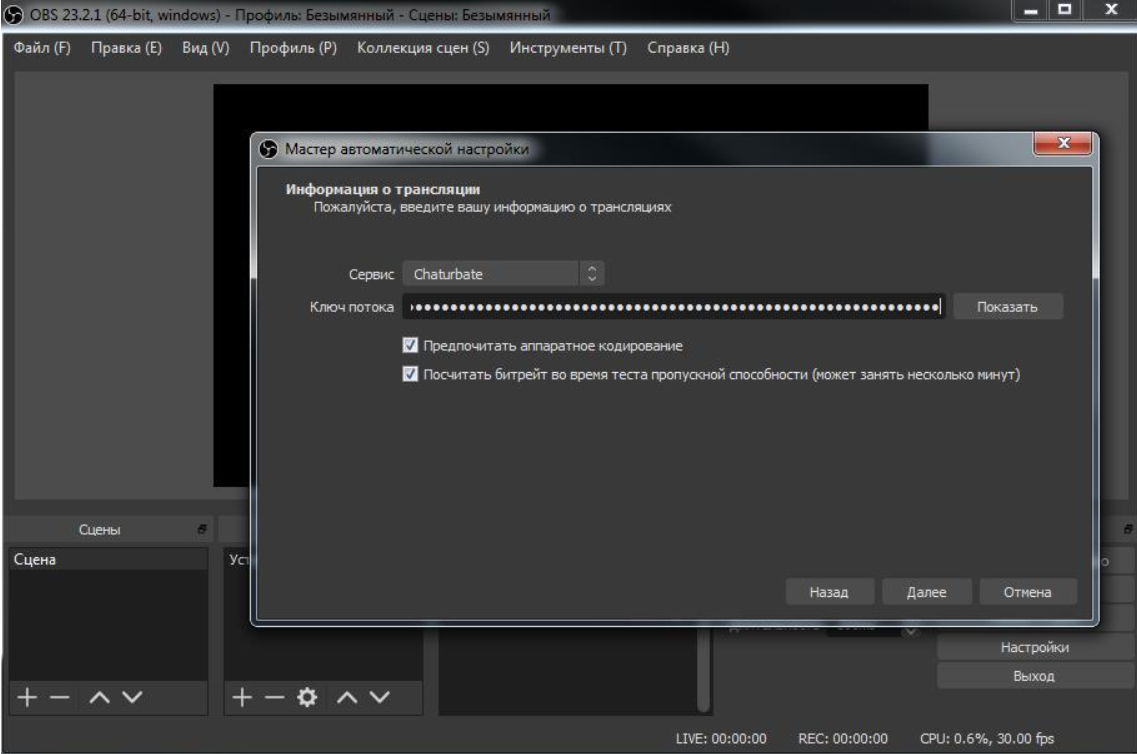The image size is (1137, 754).
Task: Select the Сцена item in scenes list
Action: 108,559
